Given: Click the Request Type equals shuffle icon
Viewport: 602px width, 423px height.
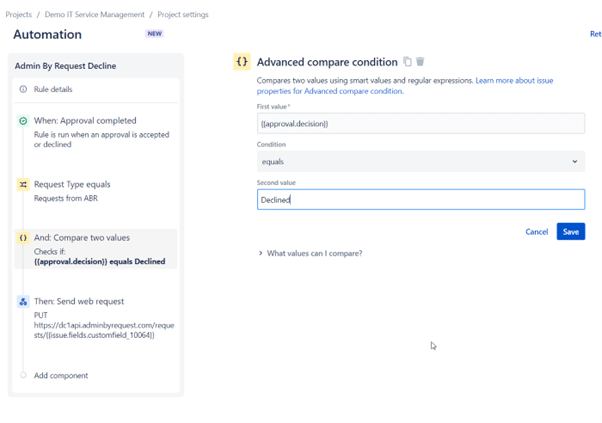Looking at the screenshot, I should pos(23,185).
